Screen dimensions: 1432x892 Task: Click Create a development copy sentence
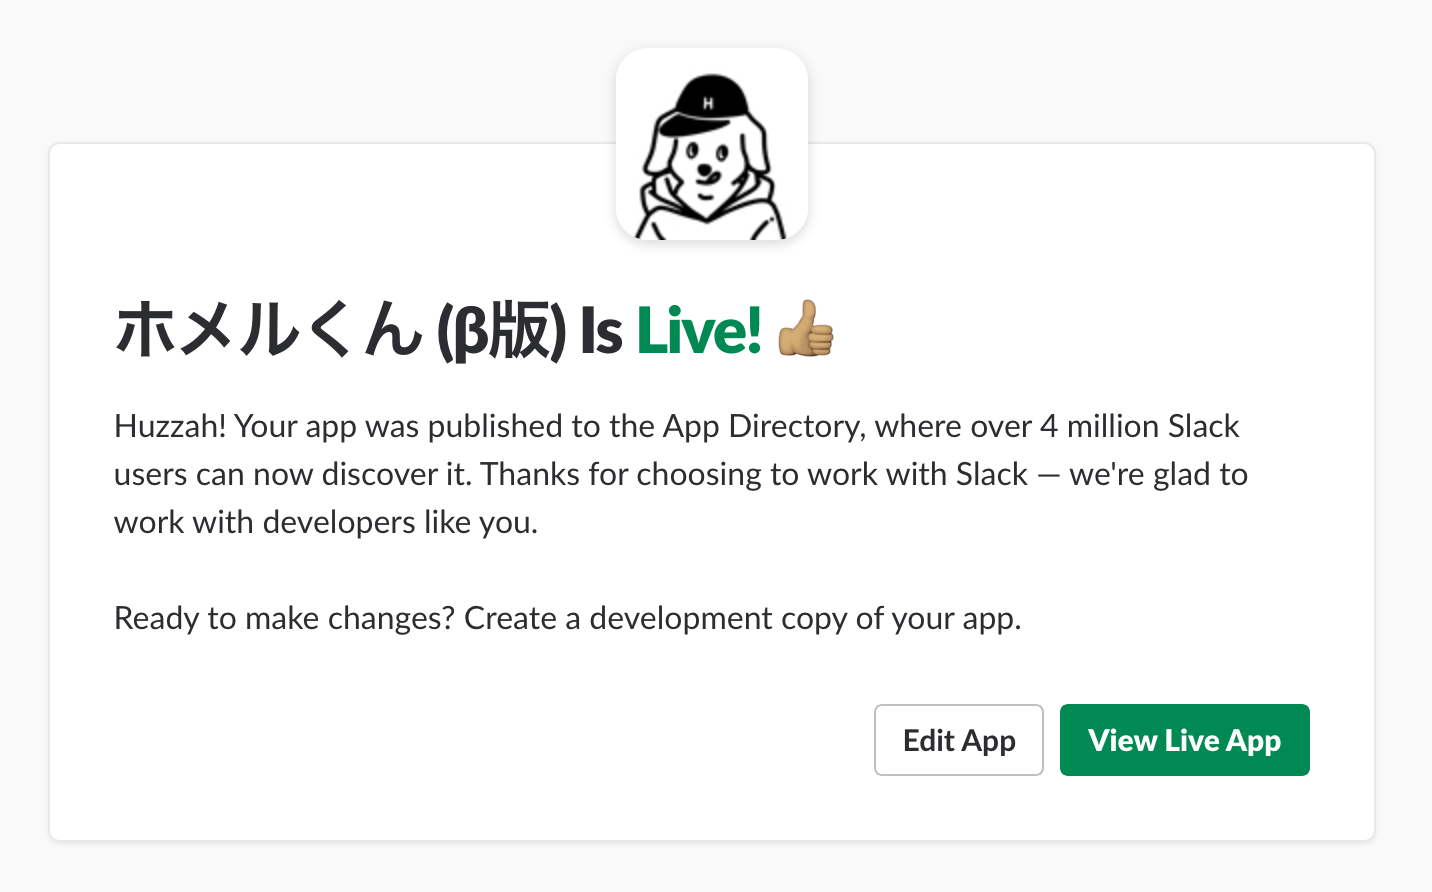coord(743,618)
